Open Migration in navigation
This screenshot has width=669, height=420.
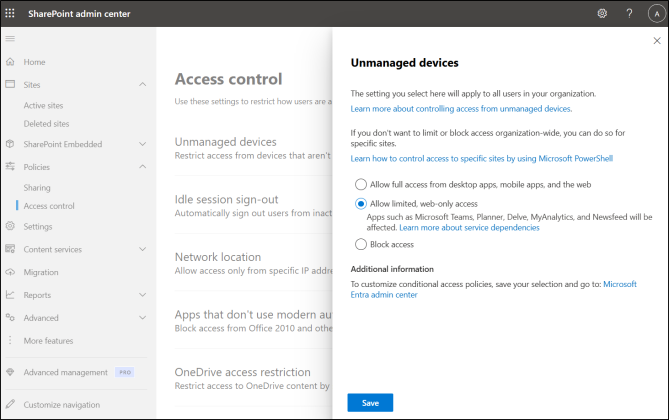41,272
